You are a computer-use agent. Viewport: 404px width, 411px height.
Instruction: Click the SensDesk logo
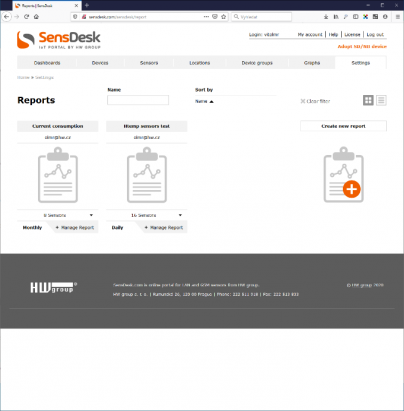59,40
